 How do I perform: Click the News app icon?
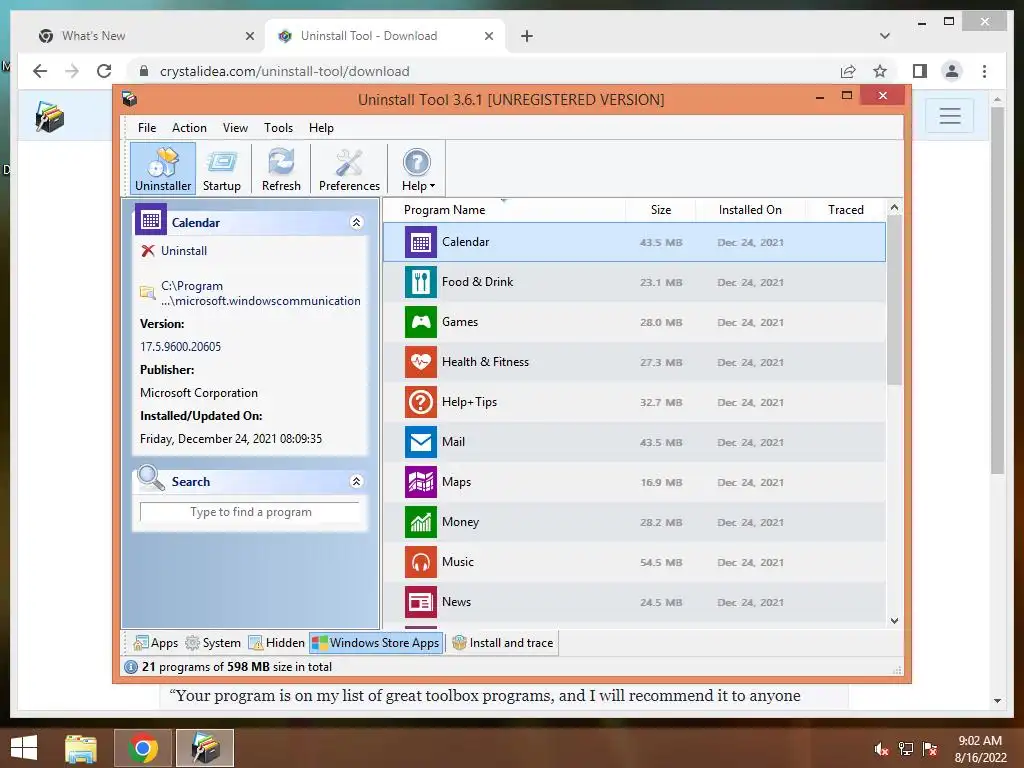[x=421, y=602]
